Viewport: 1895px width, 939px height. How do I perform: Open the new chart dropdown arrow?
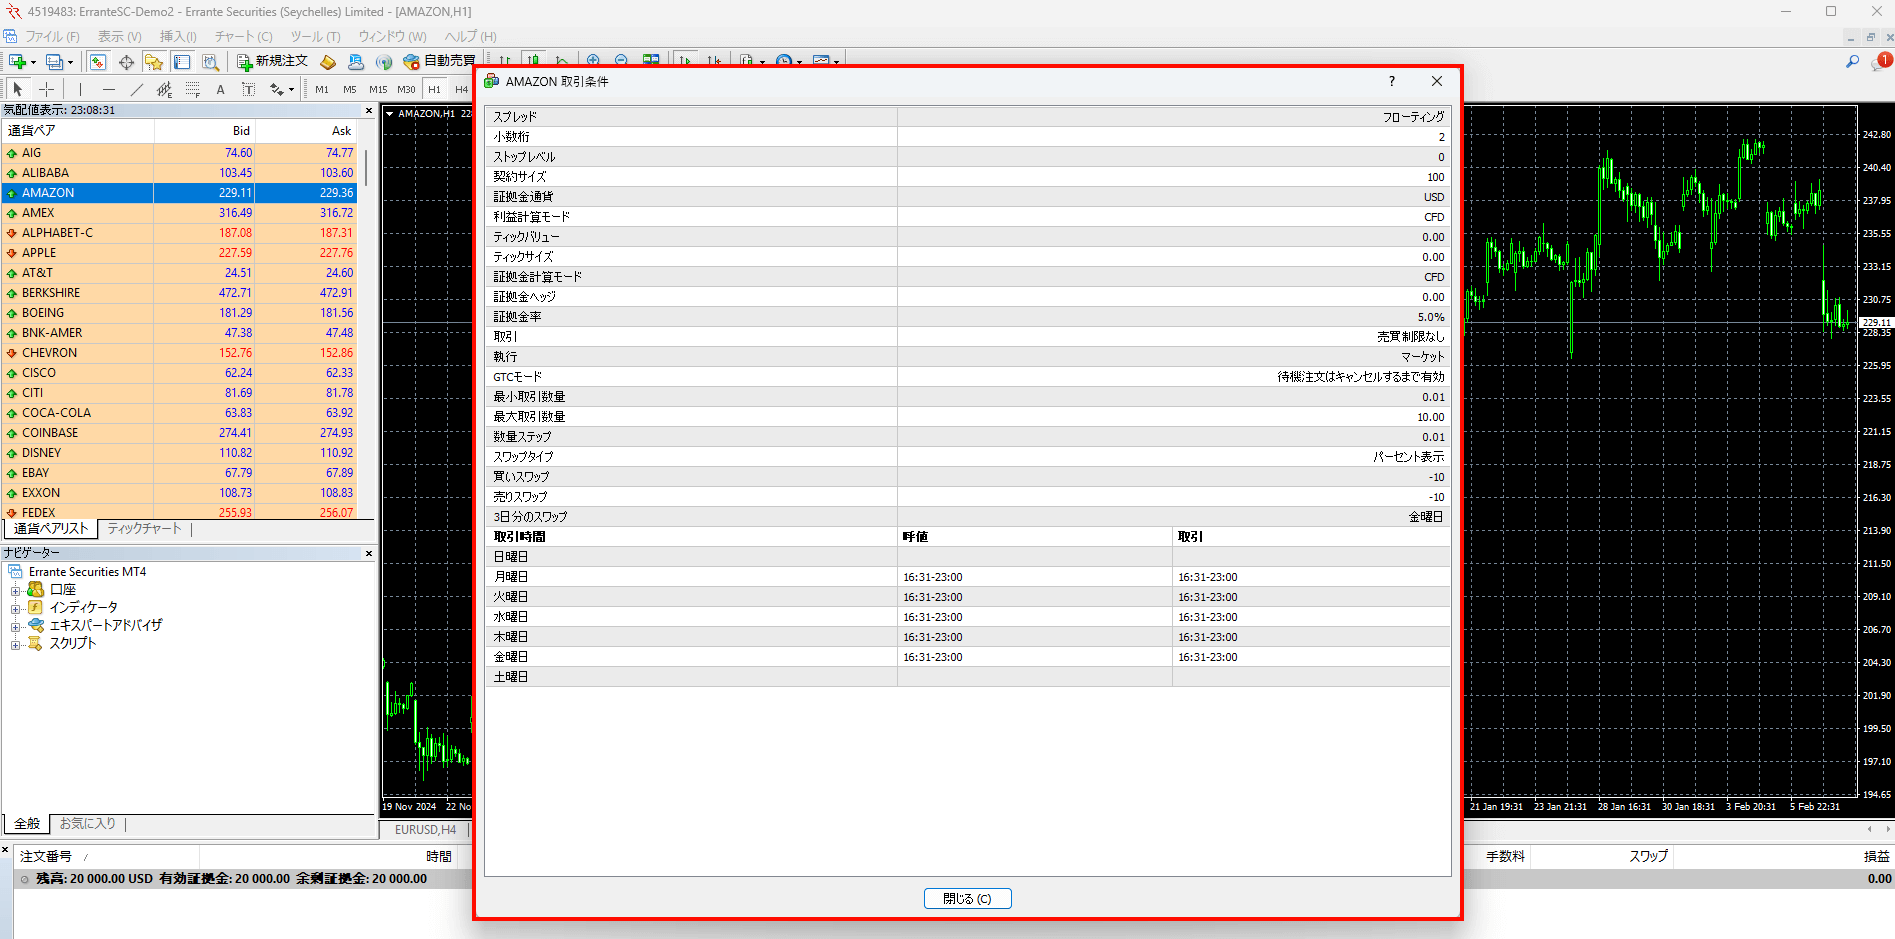pyautogui.click(x=33, y=63)
